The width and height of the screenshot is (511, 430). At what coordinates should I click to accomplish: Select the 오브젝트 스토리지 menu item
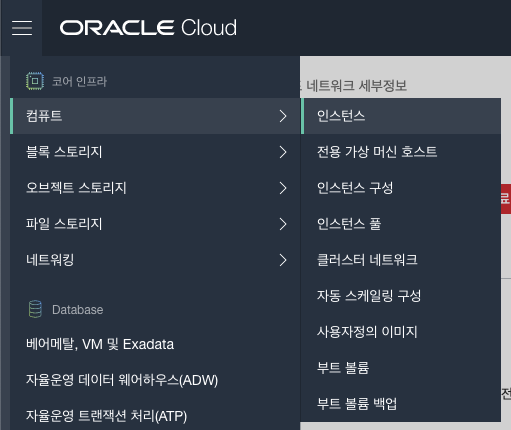[155, 188]
